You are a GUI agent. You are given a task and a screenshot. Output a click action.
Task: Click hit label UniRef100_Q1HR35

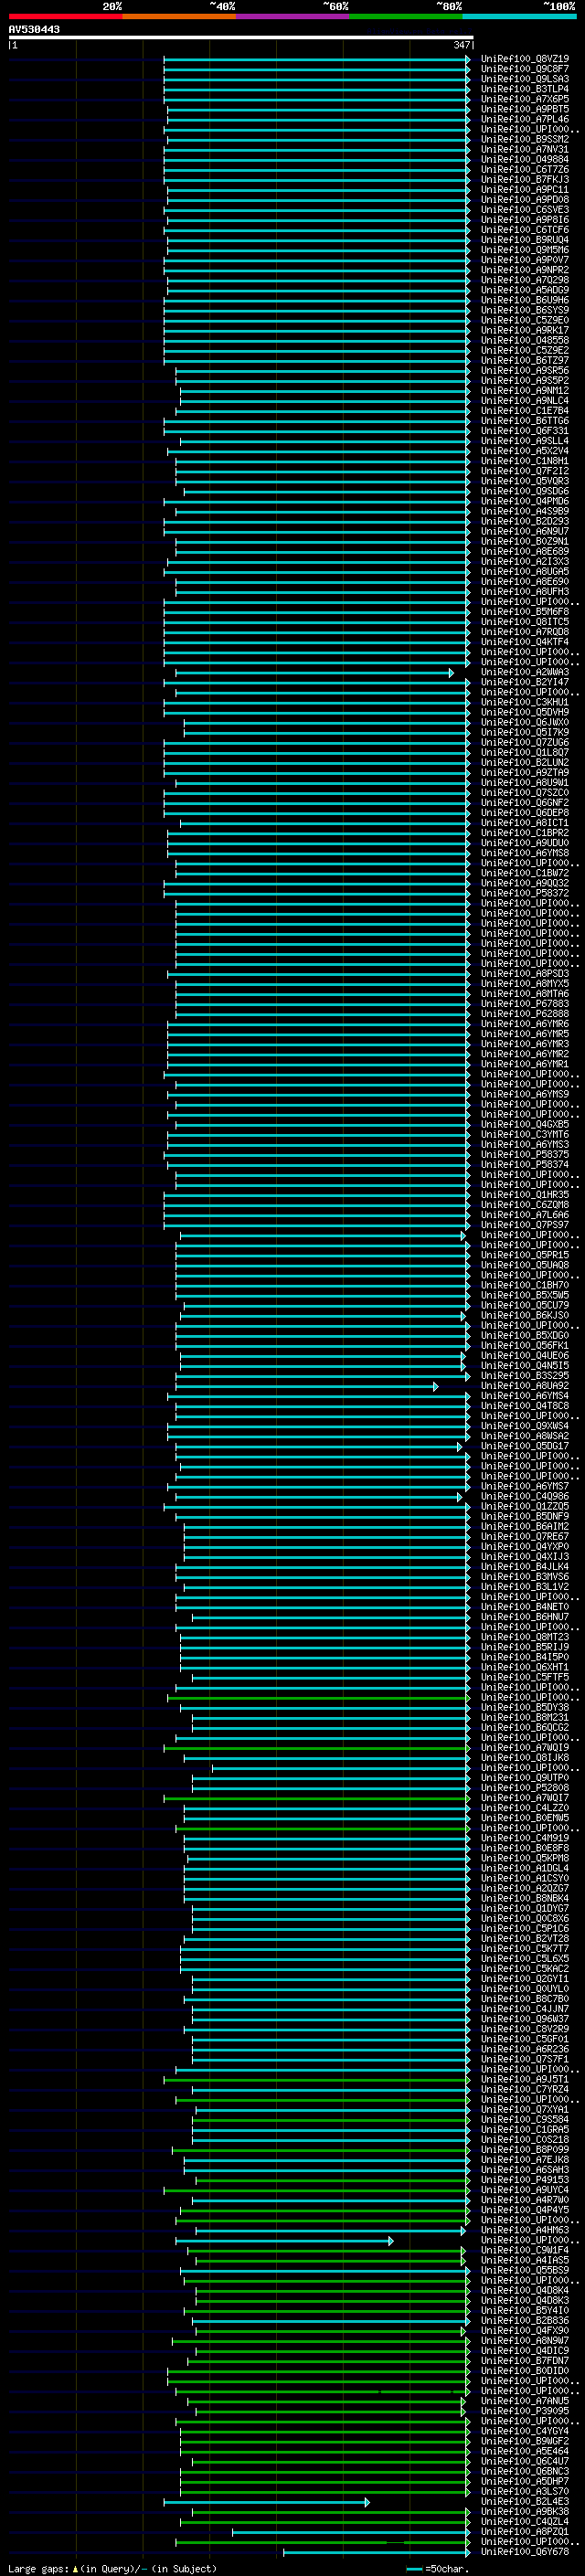pos(525,1195)
